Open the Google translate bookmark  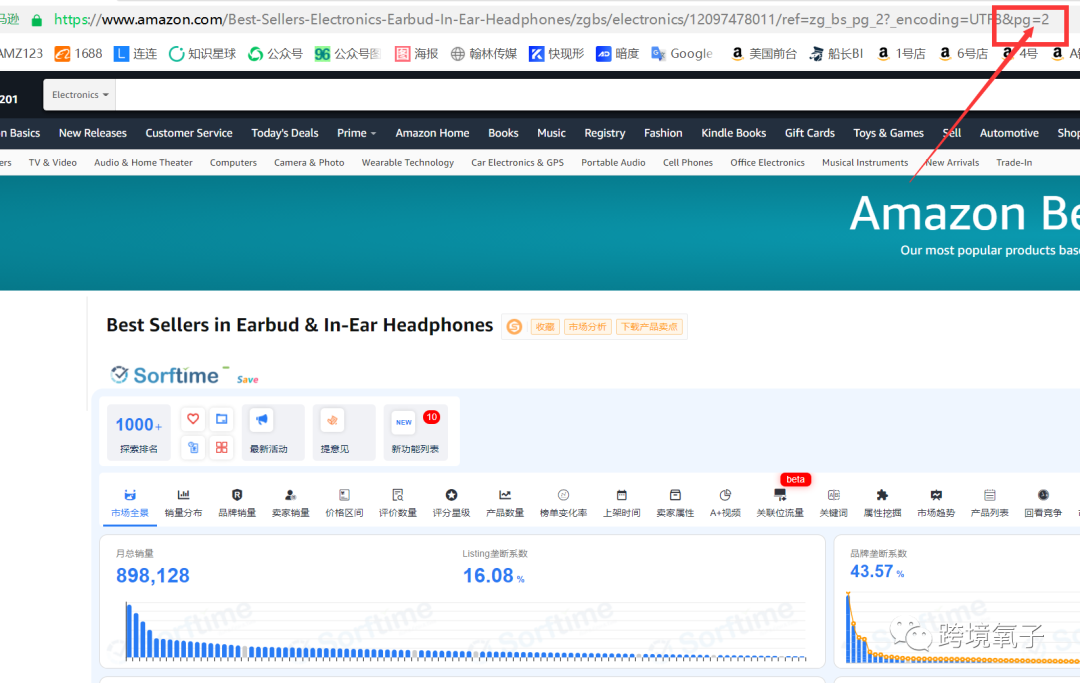coord(682,53)
